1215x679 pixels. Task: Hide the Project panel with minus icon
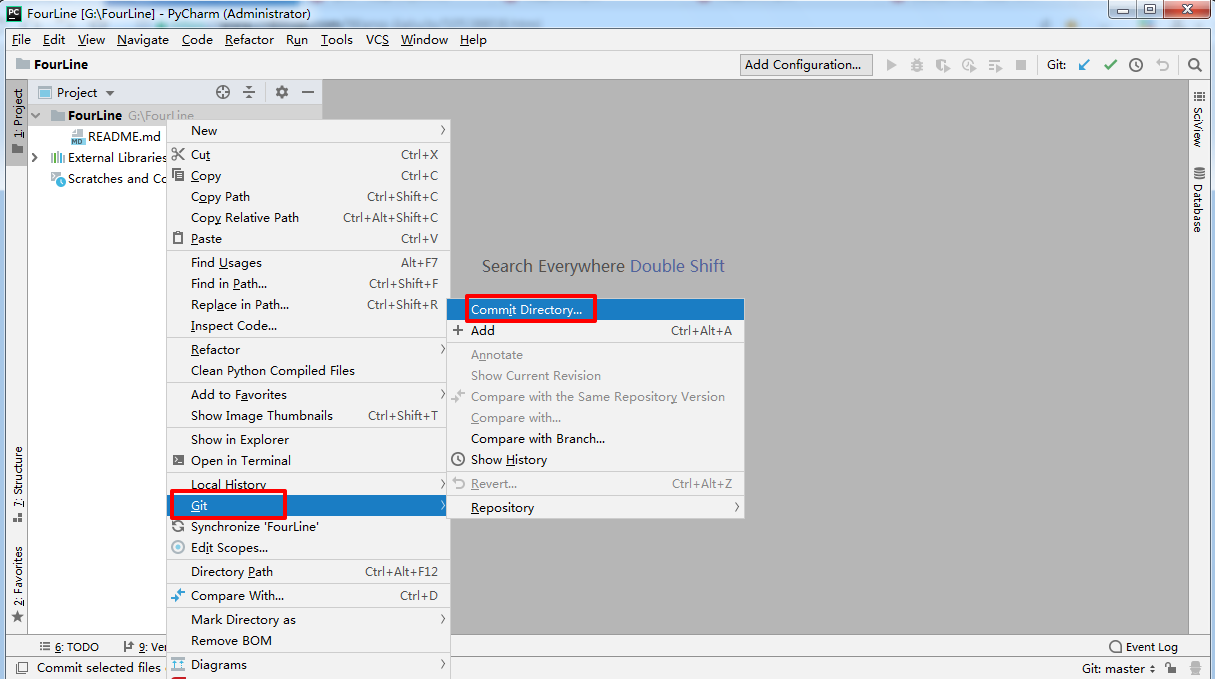[308, 92]
